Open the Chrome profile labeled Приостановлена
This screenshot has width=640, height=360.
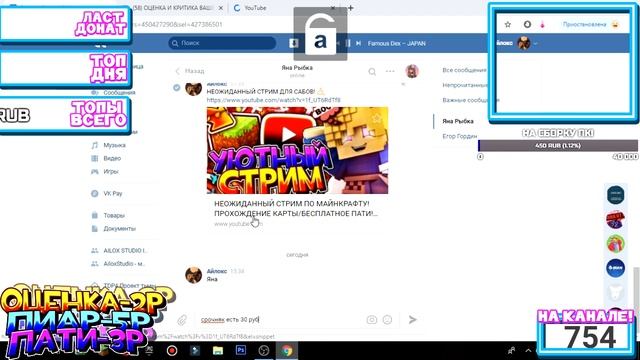pyautogui.click(x=591, y=24)
